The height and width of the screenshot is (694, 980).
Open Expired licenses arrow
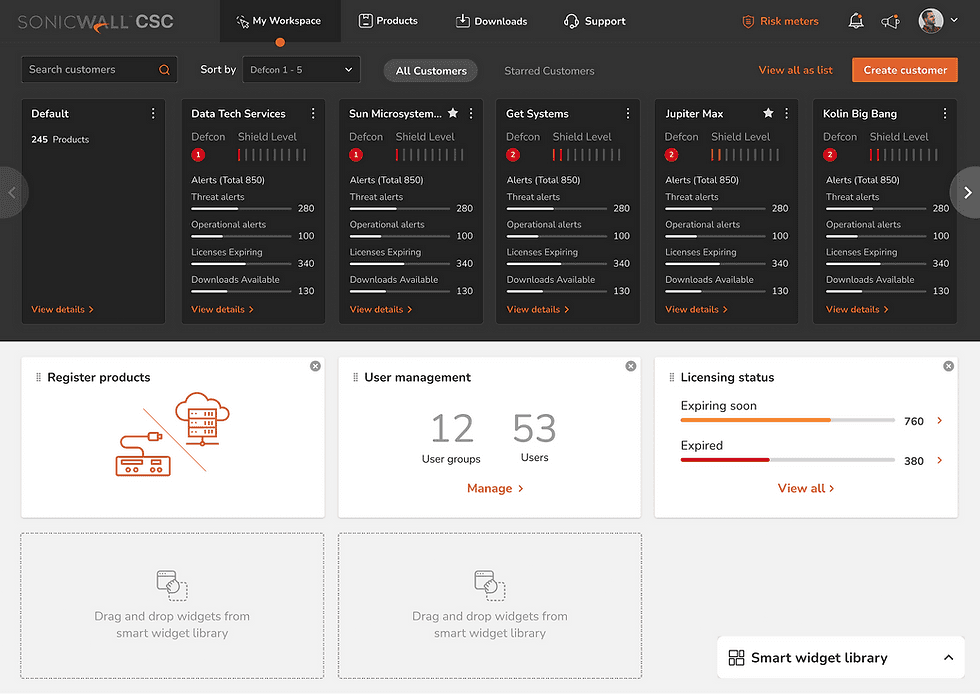click(x=939, y=461)
